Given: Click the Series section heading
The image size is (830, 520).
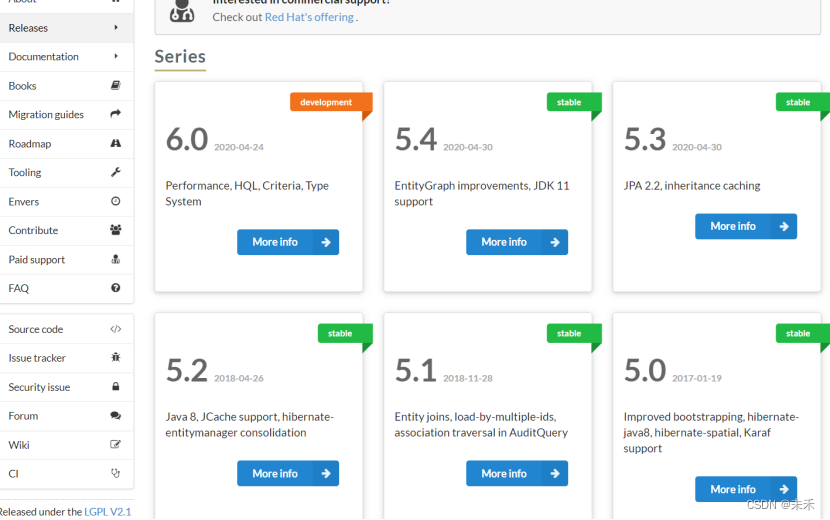Looking at the screenshot, I should pos(180,56).
